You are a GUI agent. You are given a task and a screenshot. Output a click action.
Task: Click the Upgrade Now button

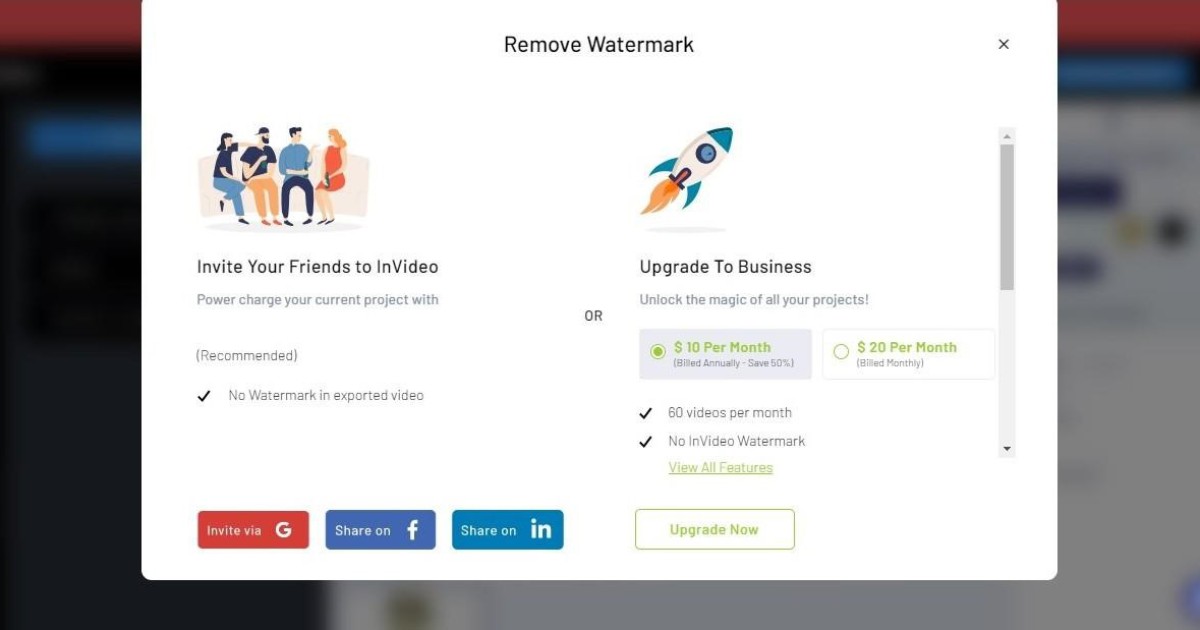[715, 529]
